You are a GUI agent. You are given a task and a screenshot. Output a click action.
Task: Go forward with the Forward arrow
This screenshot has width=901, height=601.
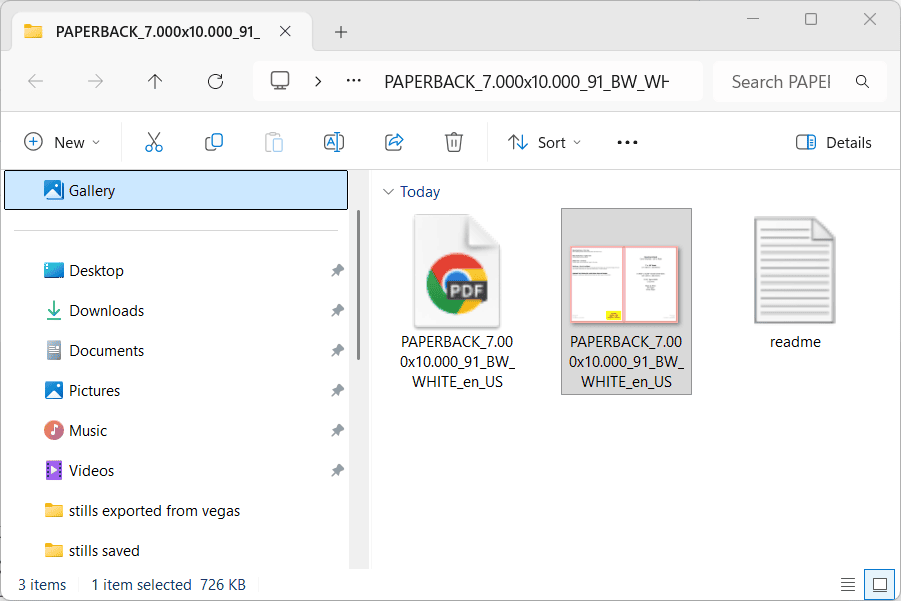[x=95, y=82]
